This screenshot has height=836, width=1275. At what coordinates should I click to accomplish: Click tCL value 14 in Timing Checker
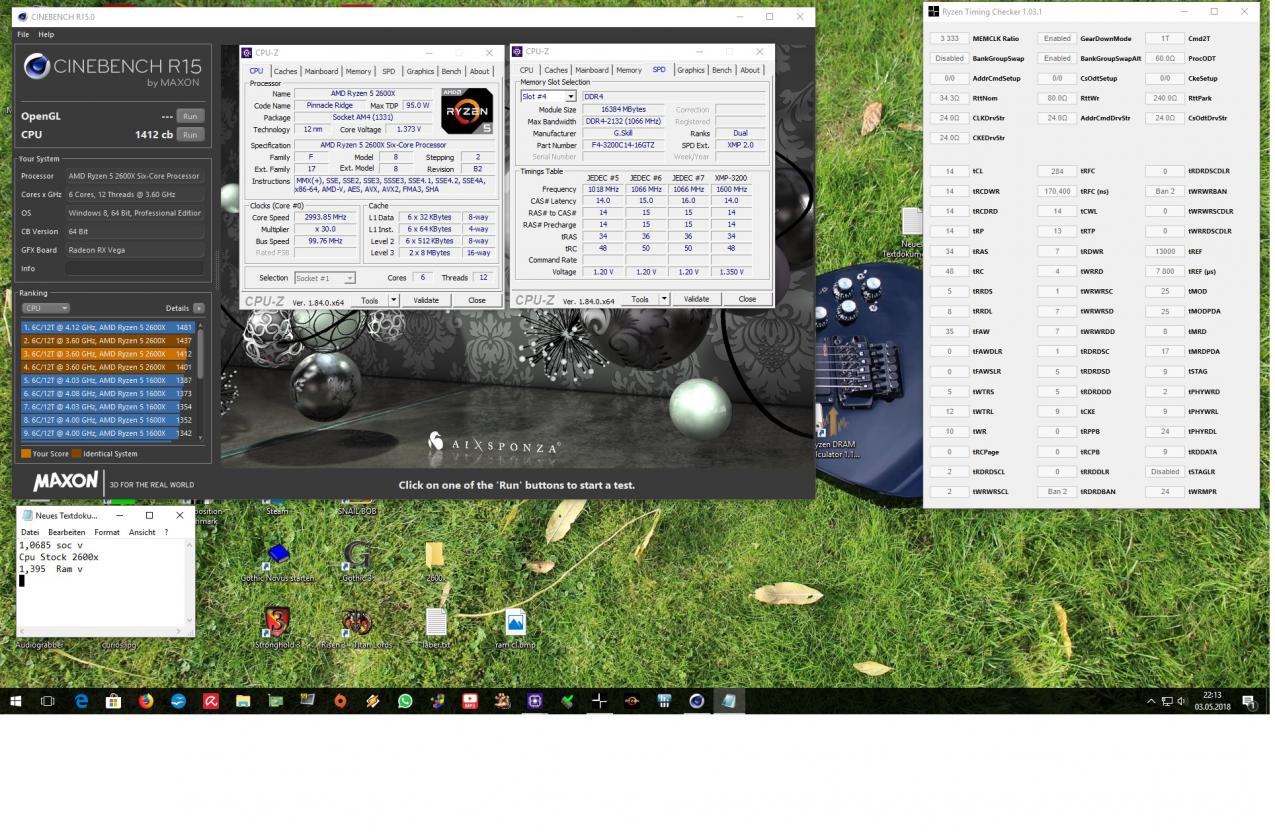tap(949, 171)
